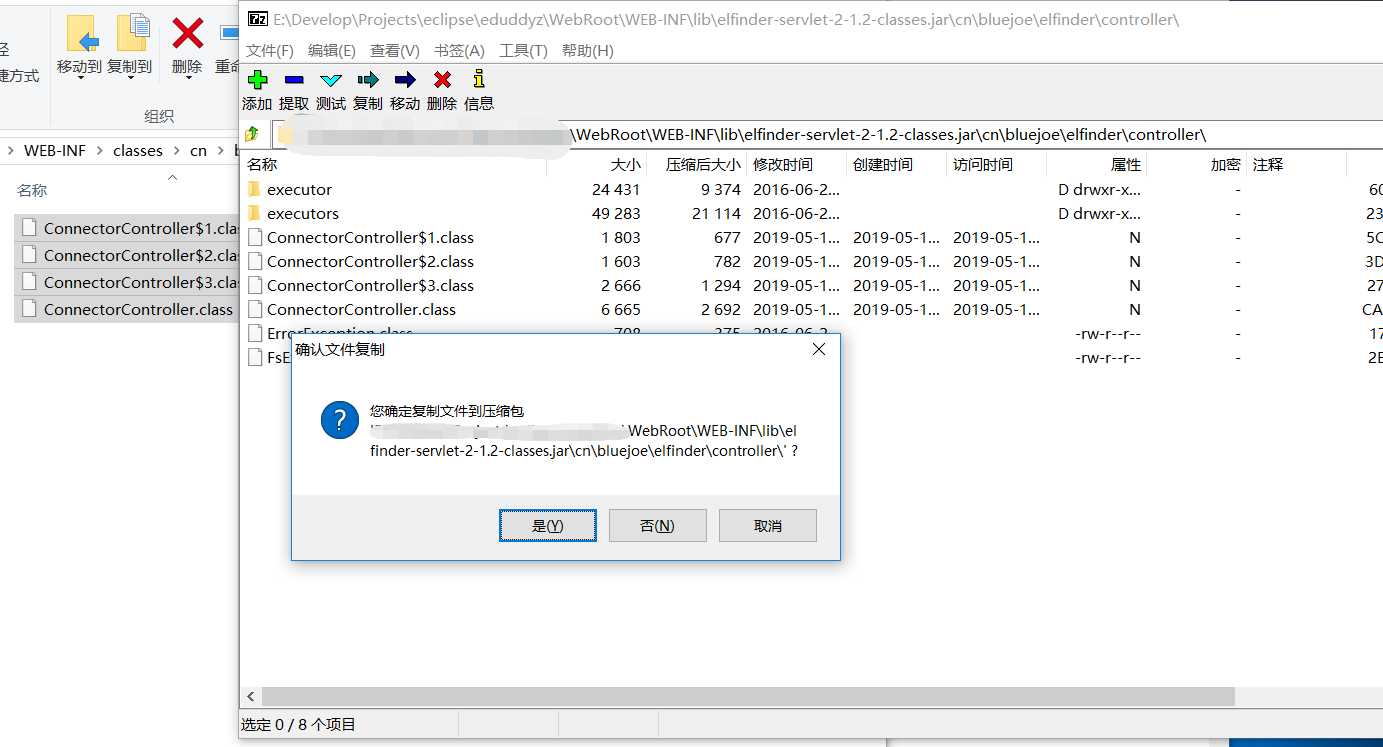Click the horizontal scrollbar left arrow
Screen dimensions: 1383x747
[251, 696]
